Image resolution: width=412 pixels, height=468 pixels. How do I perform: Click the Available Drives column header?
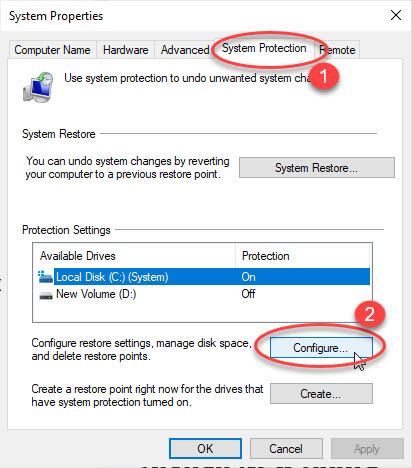pyautogui.click(x=134, y=256)
